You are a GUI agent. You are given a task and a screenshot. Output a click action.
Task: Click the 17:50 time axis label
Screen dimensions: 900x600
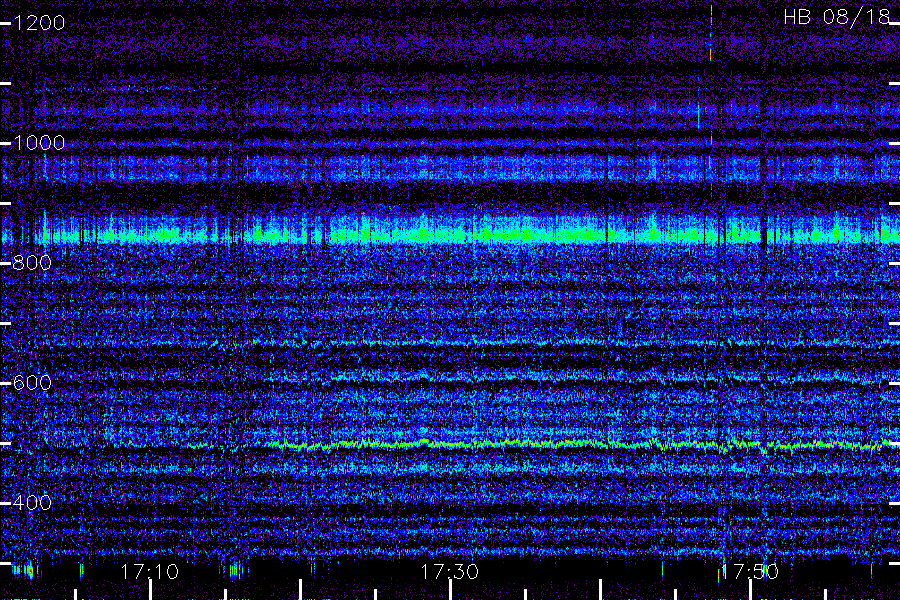click(x=750, y=572)
